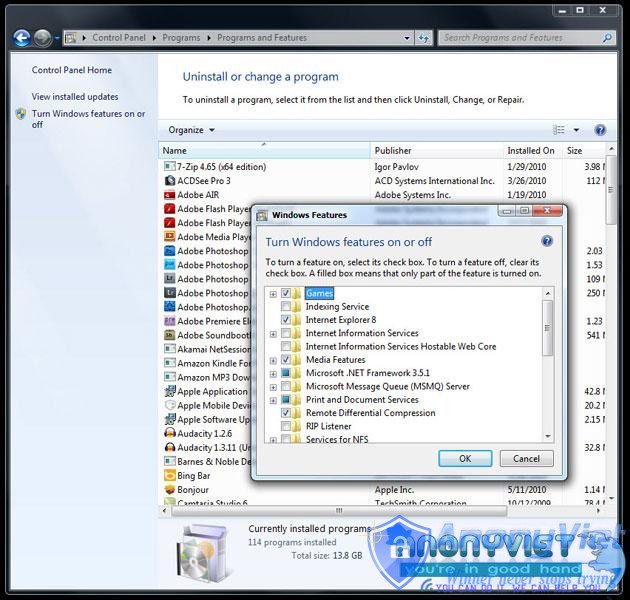
Task: Click the down arrow of features list scrollbar
Action: point(548,436)
